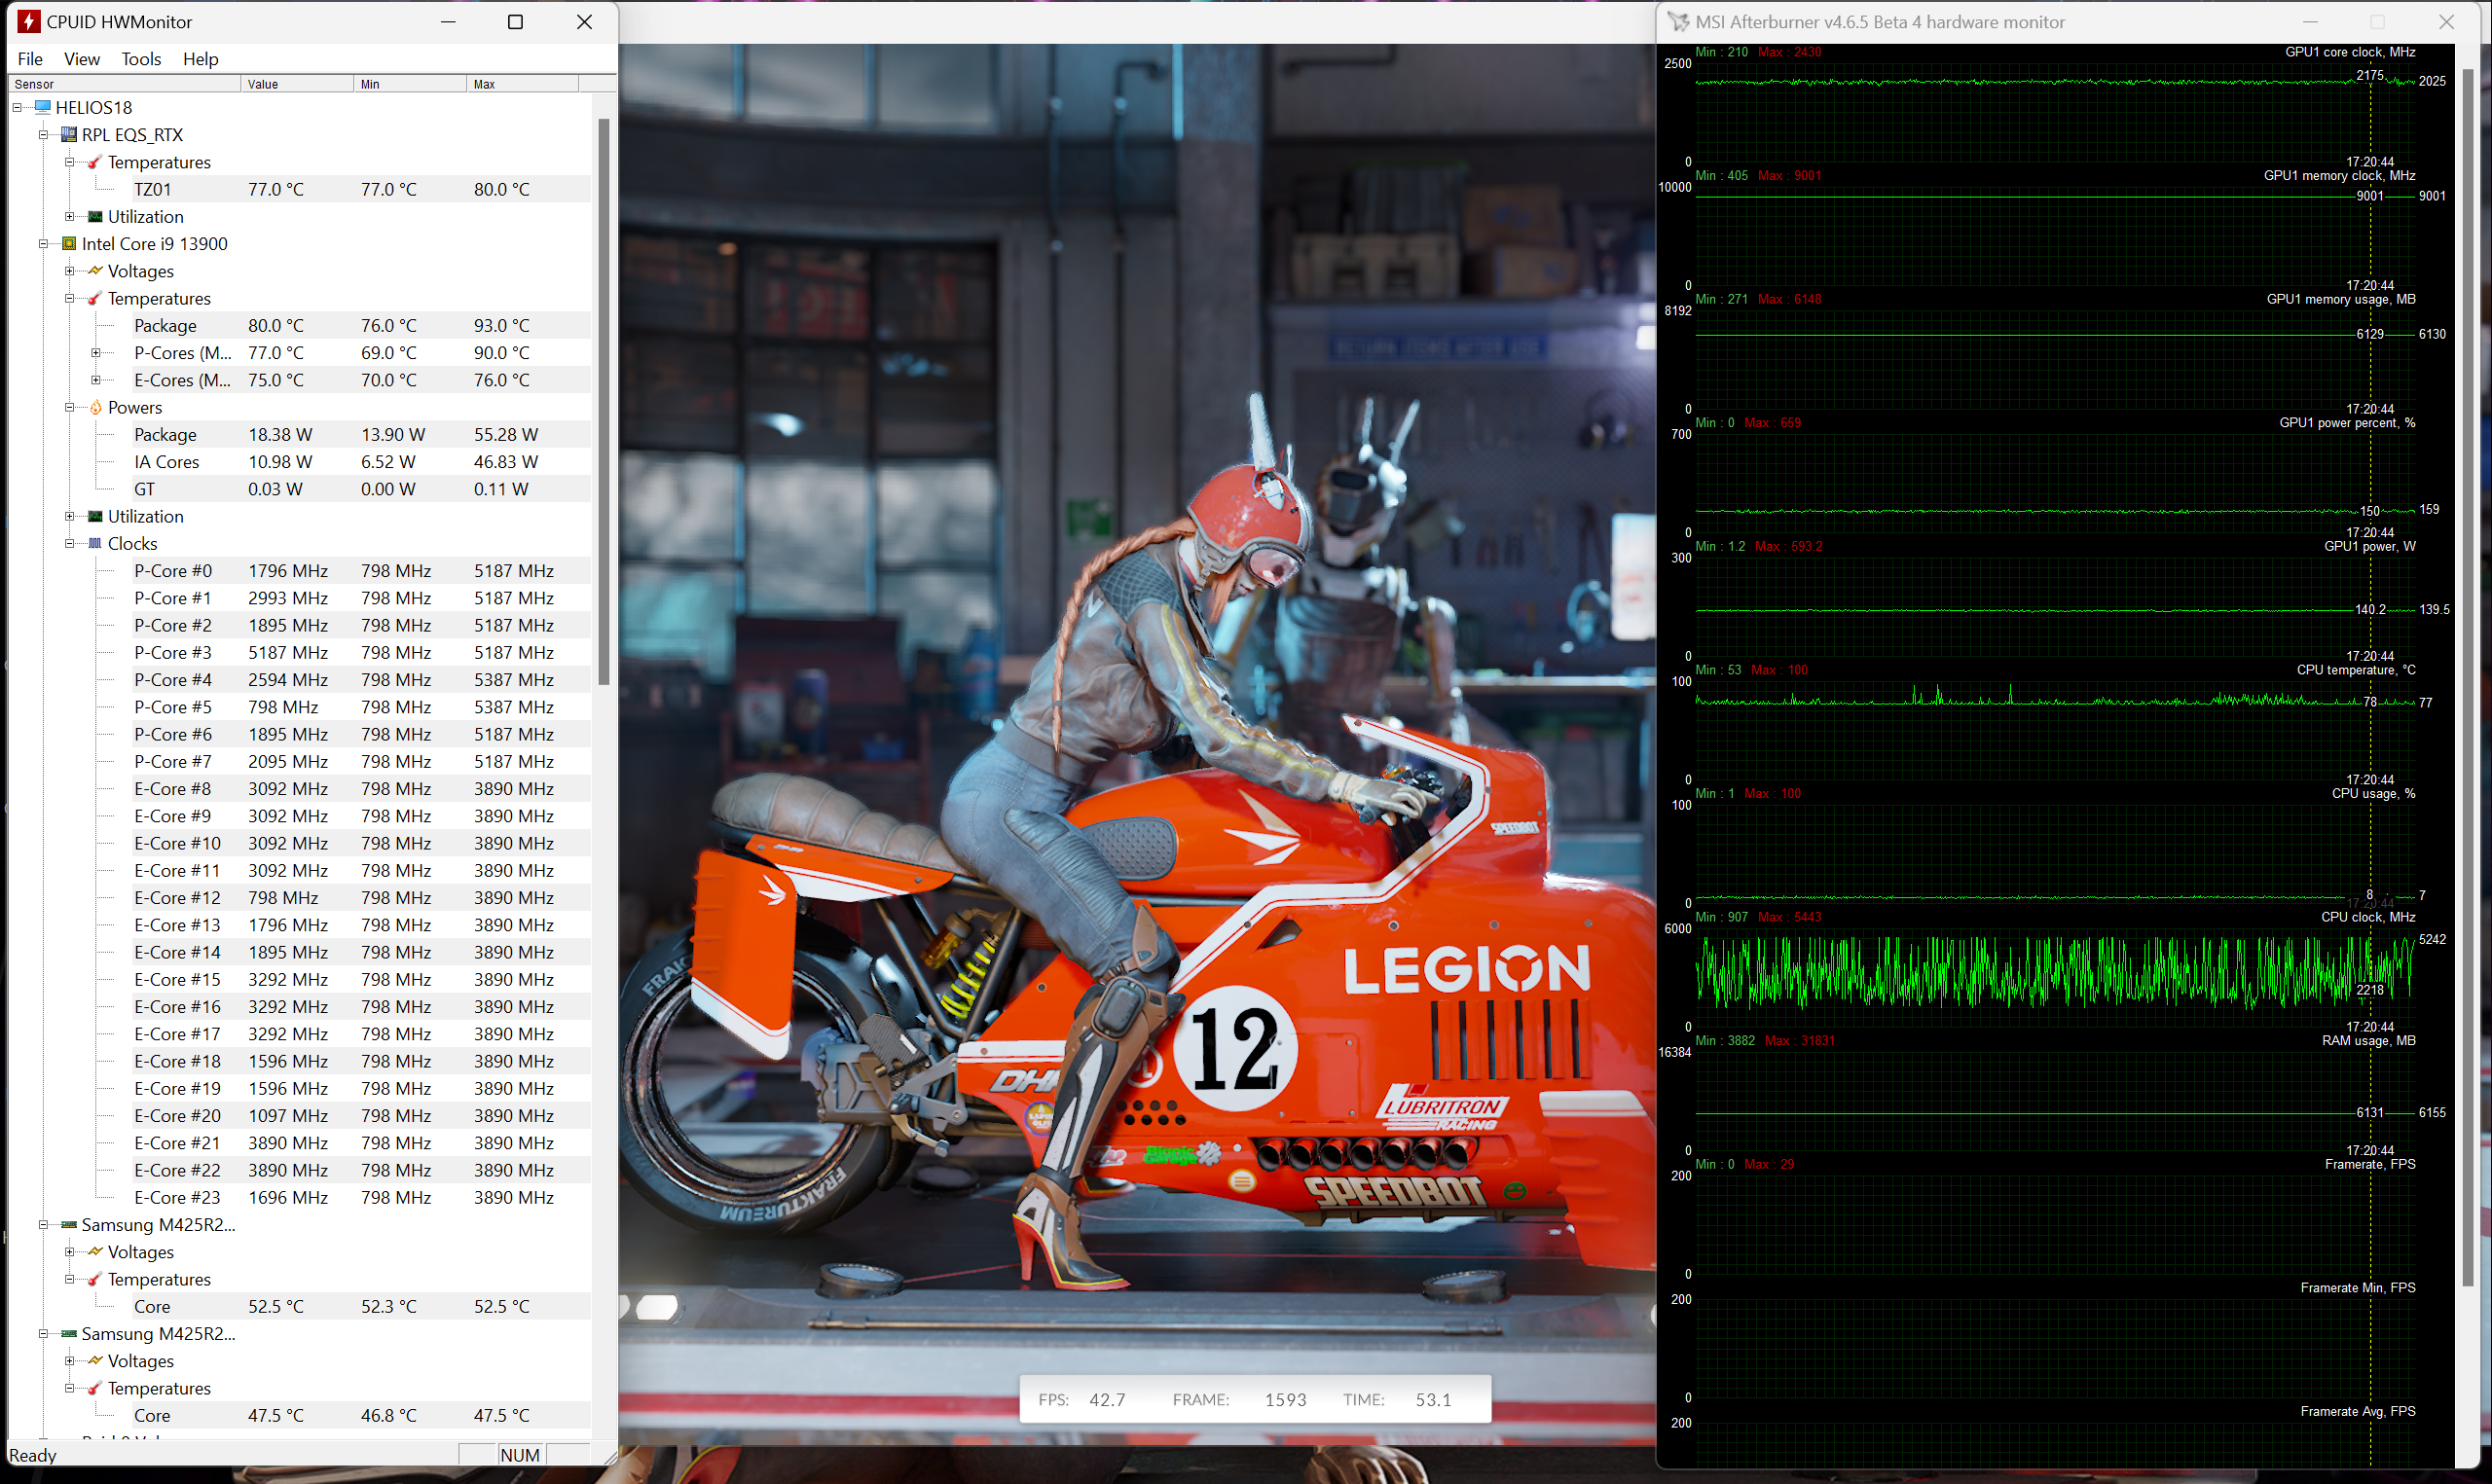Click the Clocks node icon
Viewport: 2492px width, 1484px height.
pos(96,543)
